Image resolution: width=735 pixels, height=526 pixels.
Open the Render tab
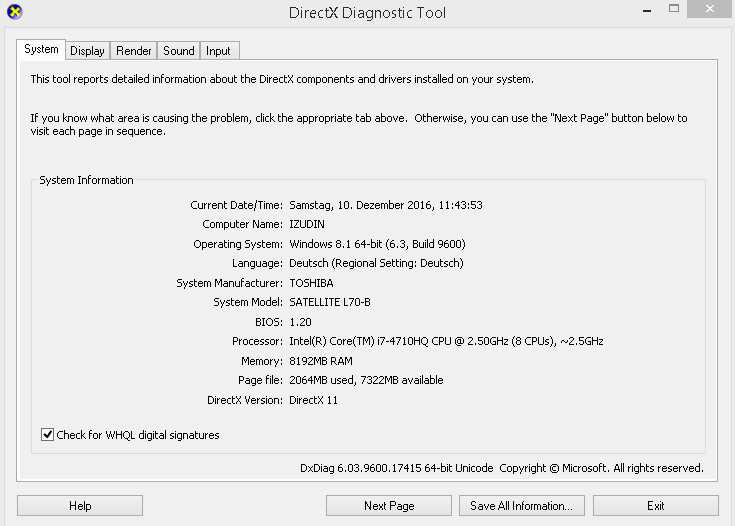coord(134,51)
